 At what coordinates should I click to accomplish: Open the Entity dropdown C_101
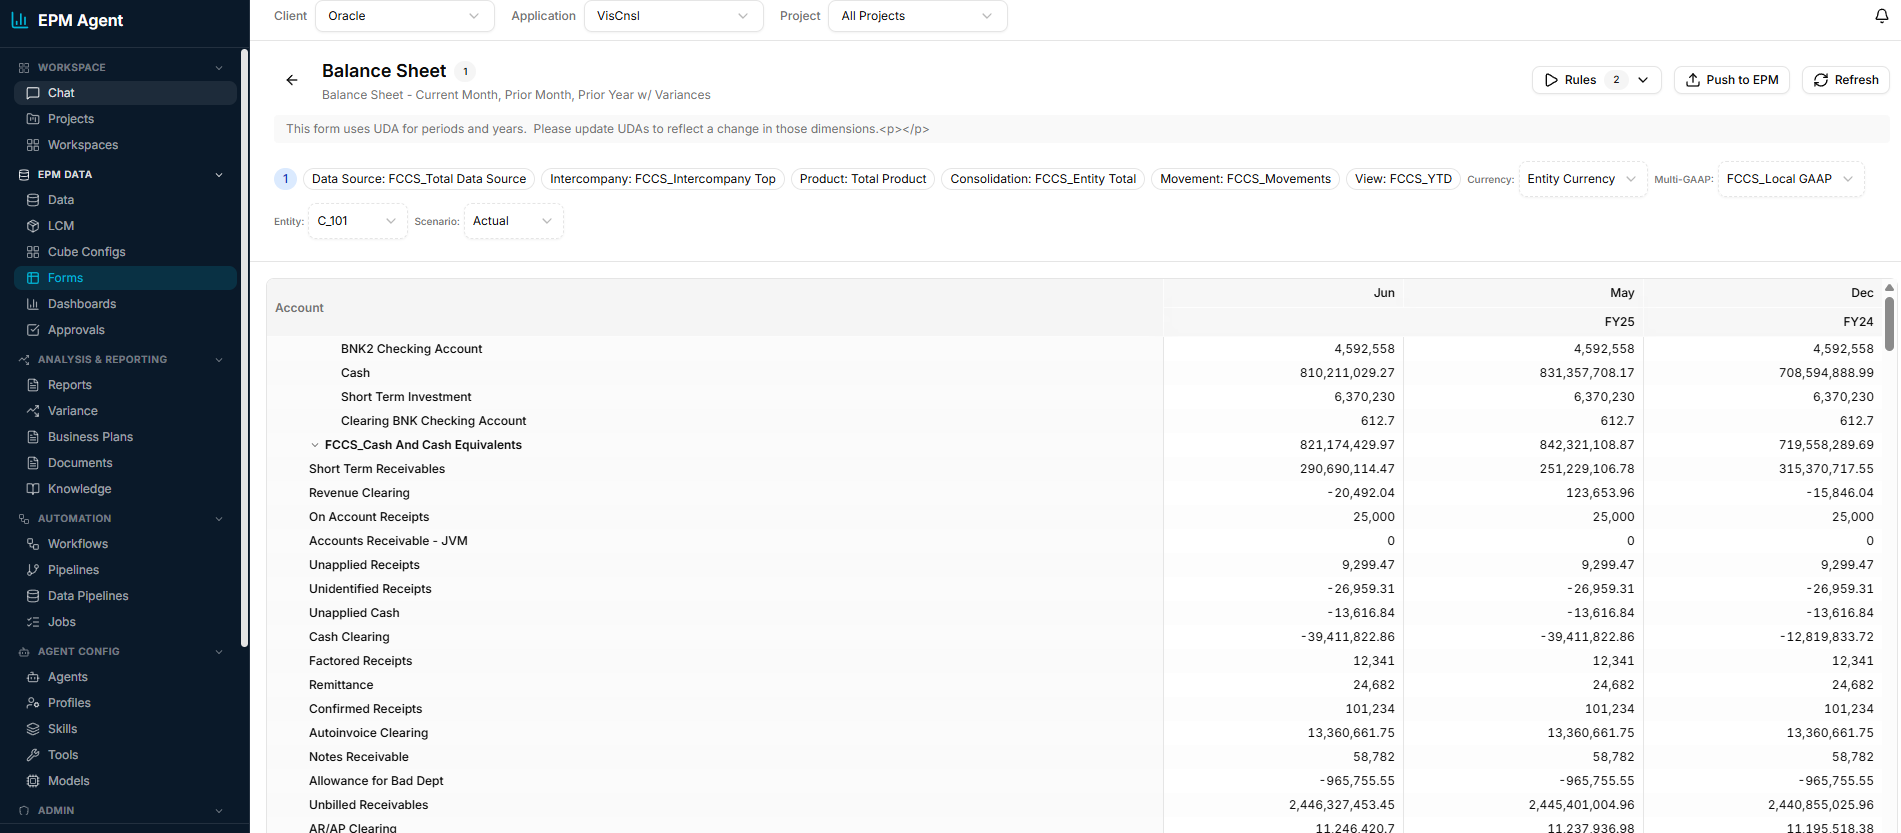coord(357,221)
